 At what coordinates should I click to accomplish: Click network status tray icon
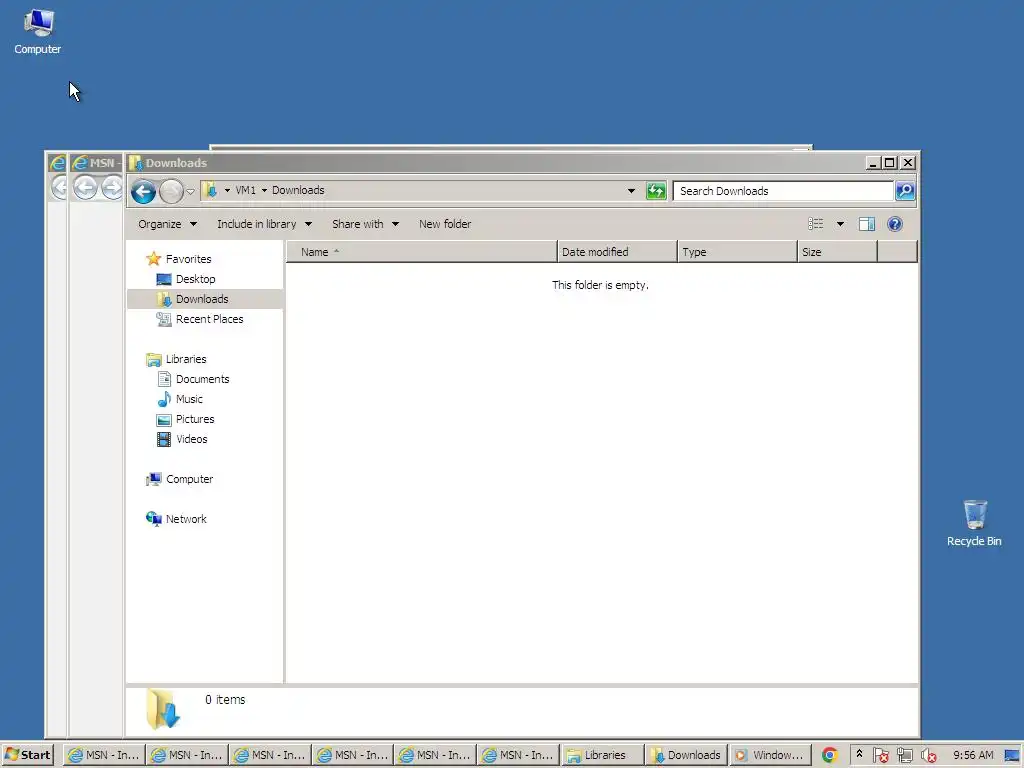coord(904,756)
